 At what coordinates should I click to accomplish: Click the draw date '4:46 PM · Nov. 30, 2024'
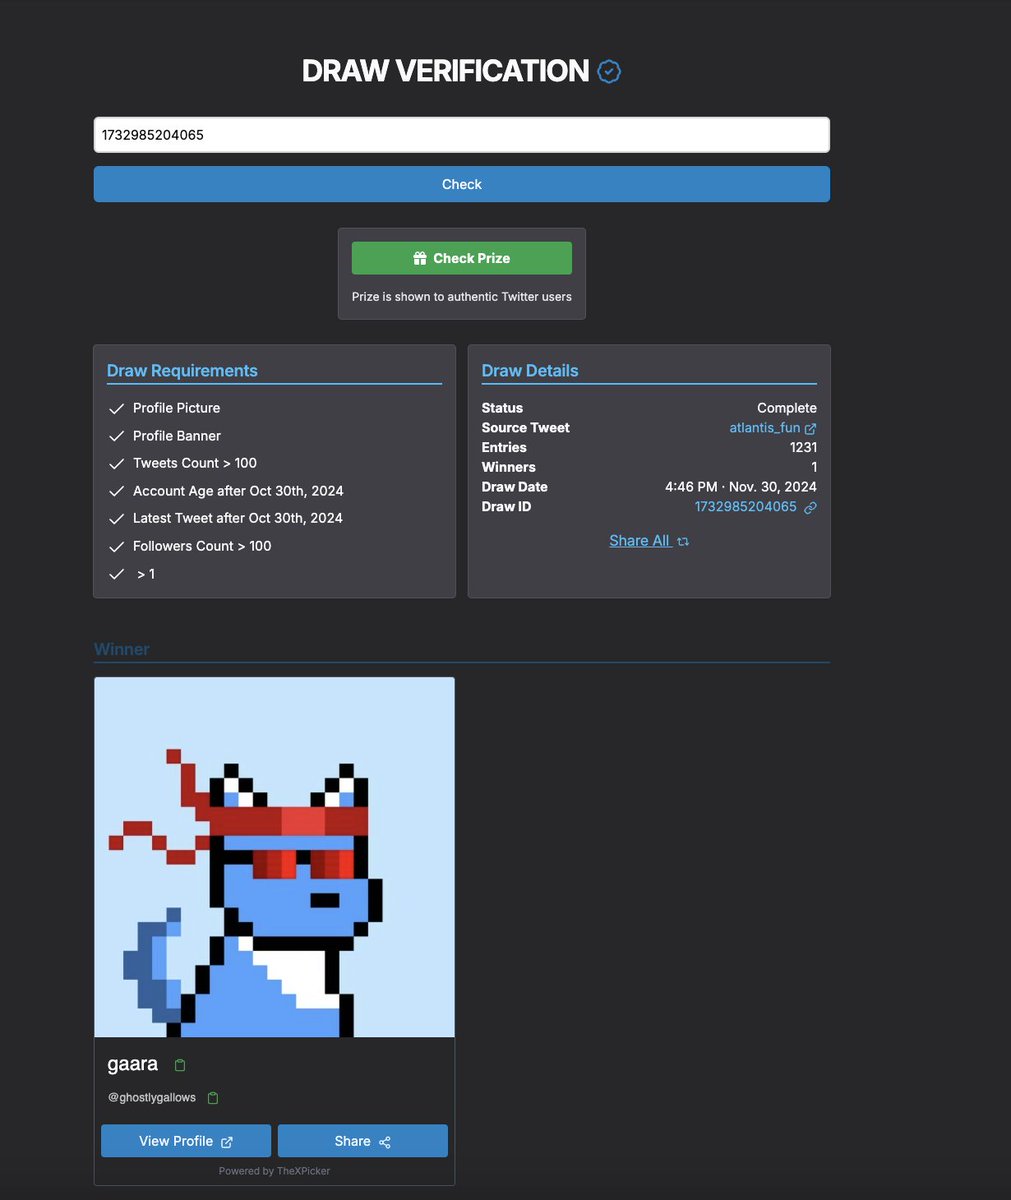click(741, 487)
